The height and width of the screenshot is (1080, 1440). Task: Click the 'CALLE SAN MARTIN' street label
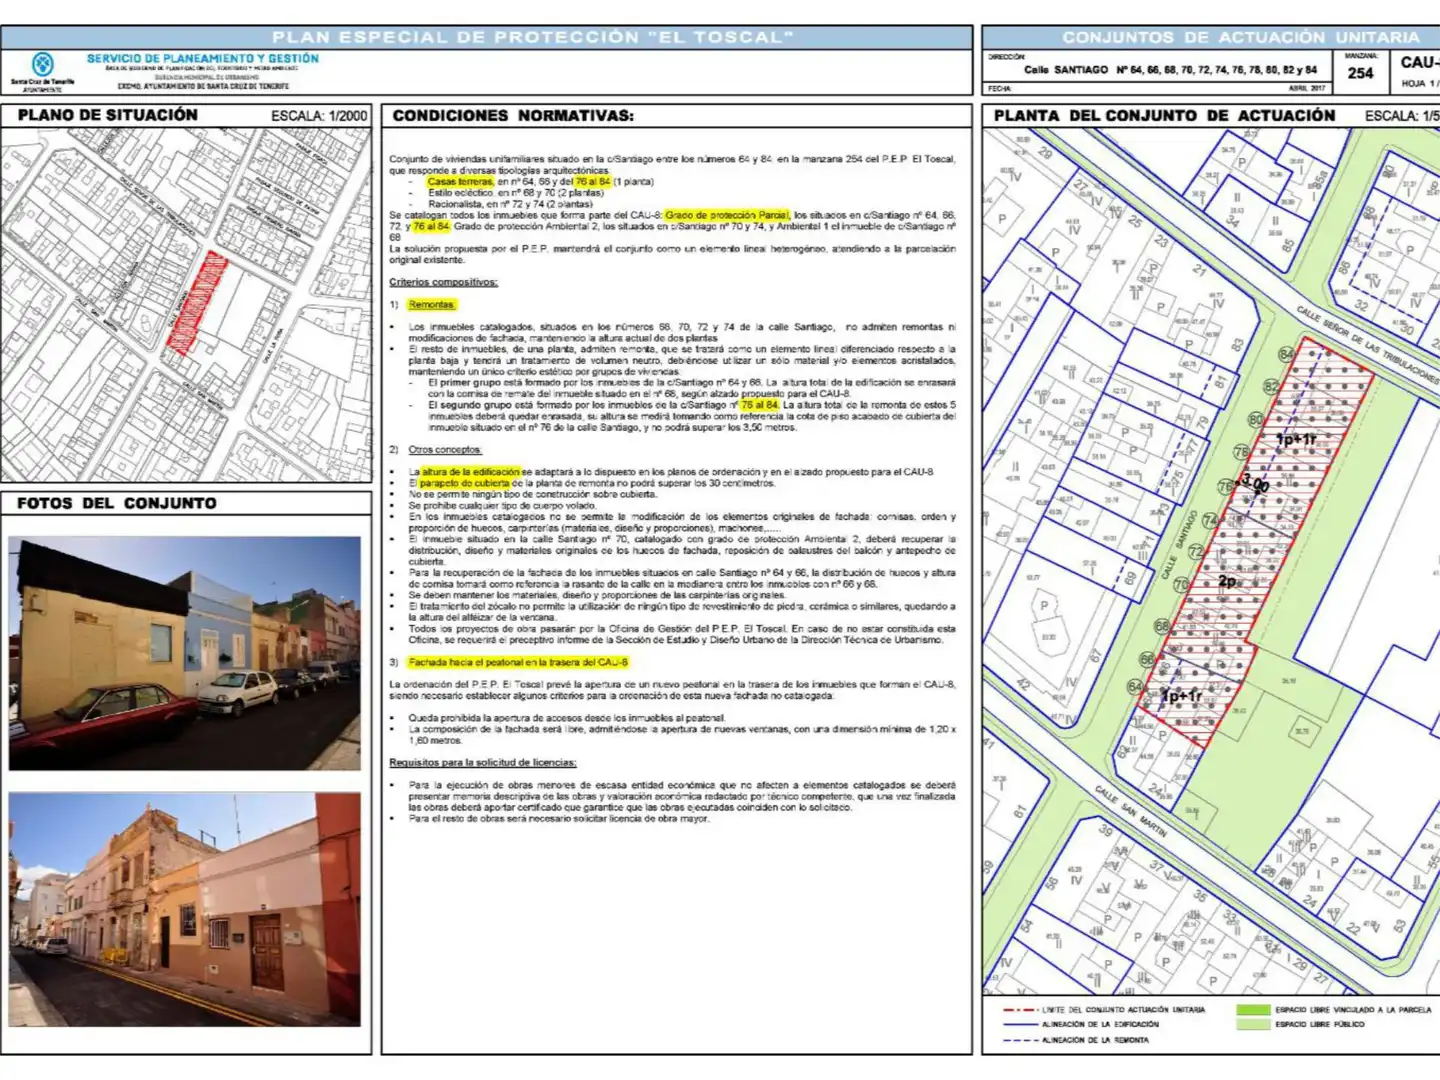1130,811
